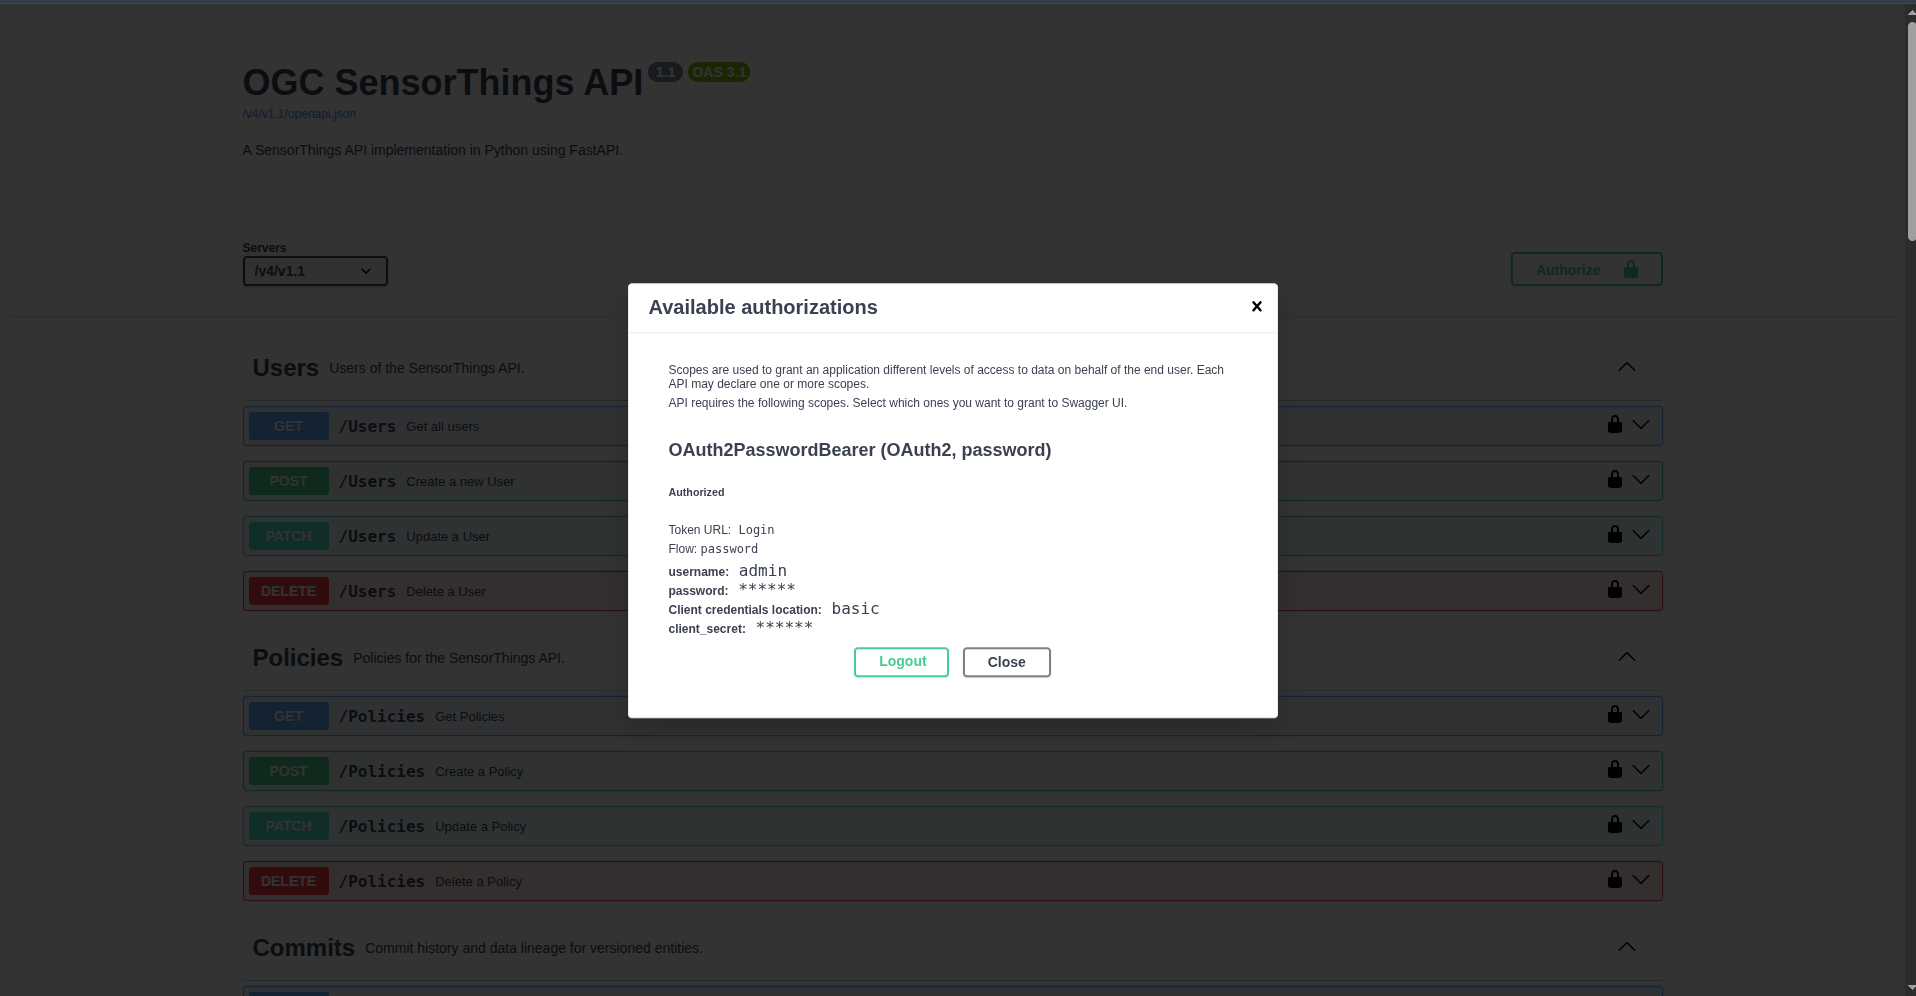Image resolution: width=1916 pixels, height=996 pixels.
Task: Click the 'Authorized' status label
Action: click(x=696, y=492)
